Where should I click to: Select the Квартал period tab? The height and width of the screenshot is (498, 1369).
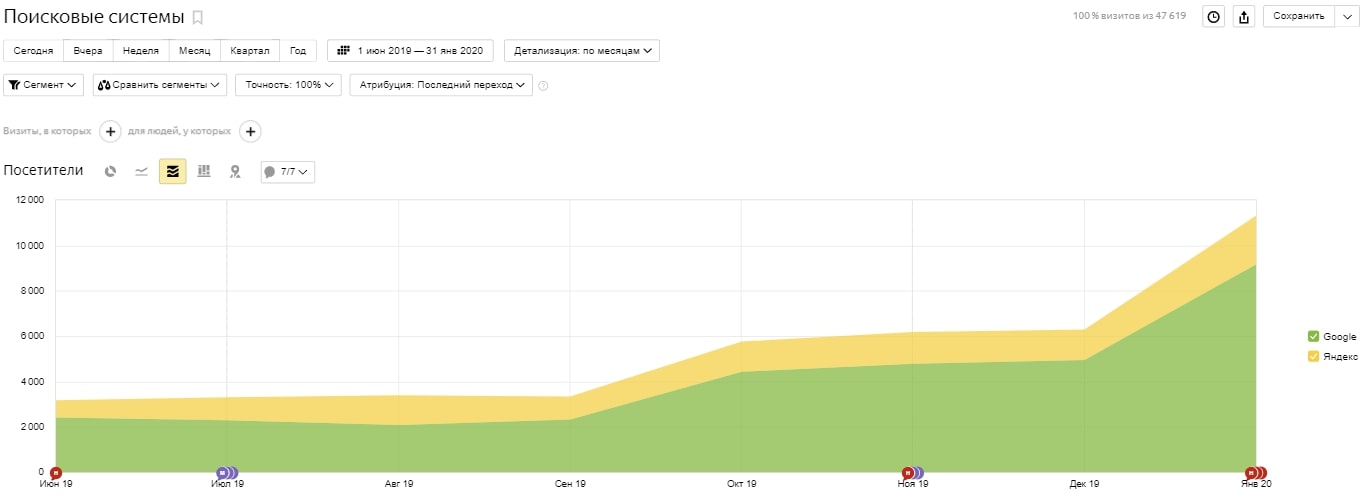(x=249, y=50)
